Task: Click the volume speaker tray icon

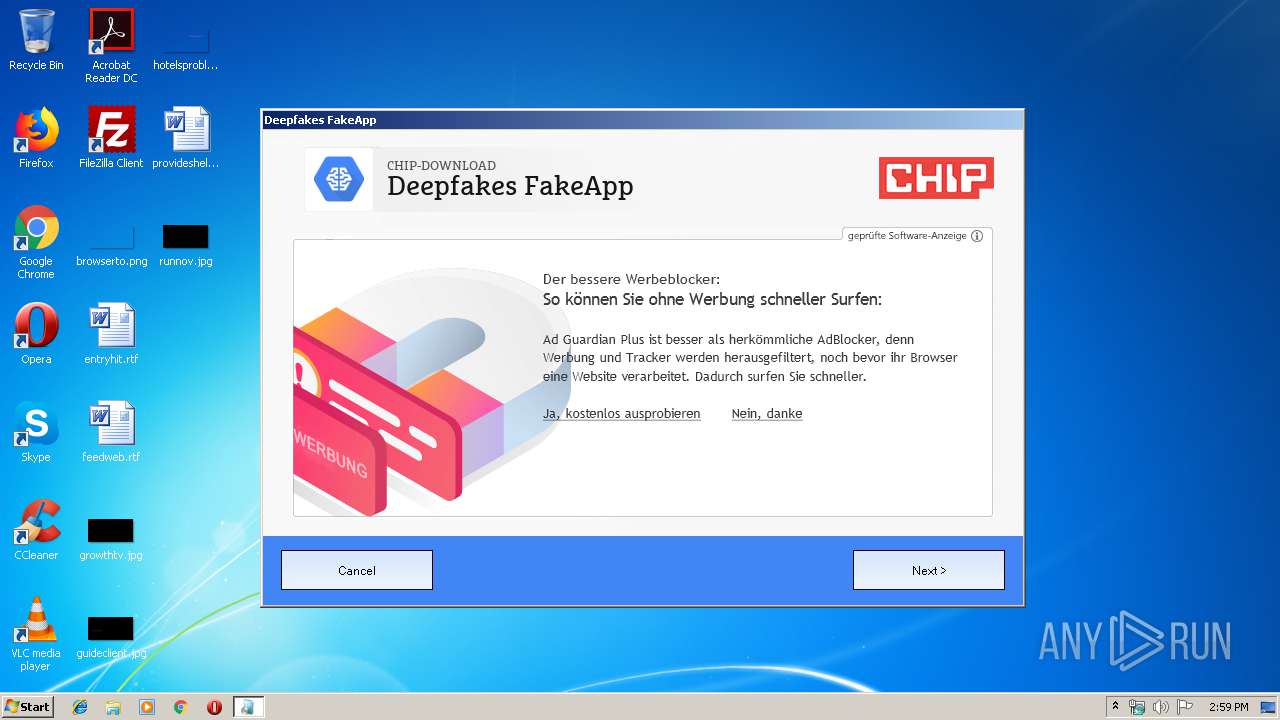Action: (1160, 707)
